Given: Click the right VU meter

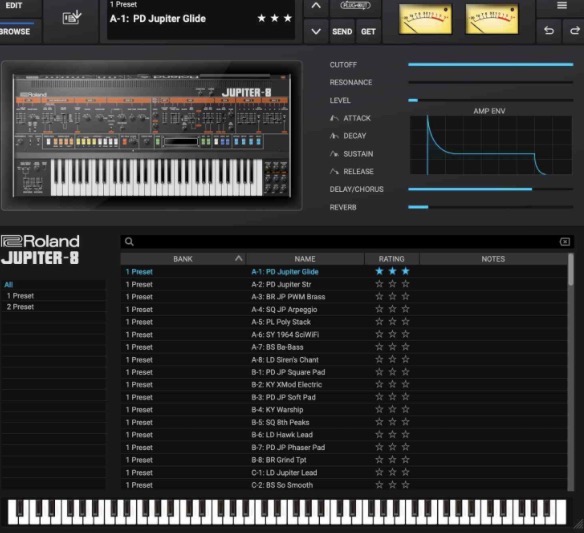Looking at the screenshot, I should (x=492, y=19).
